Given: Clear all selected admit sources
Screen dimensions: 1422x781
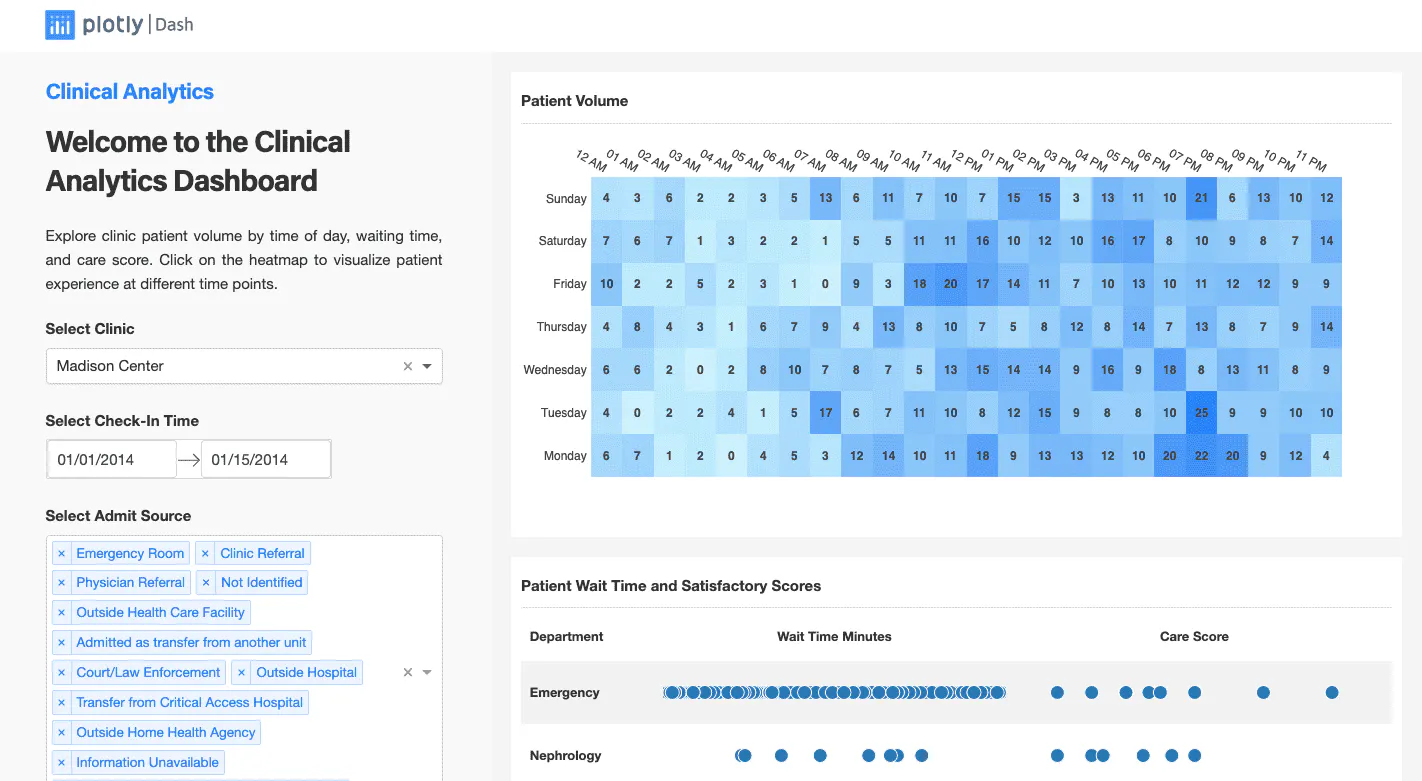Looking at the screenshot, I should pos(408,672).
